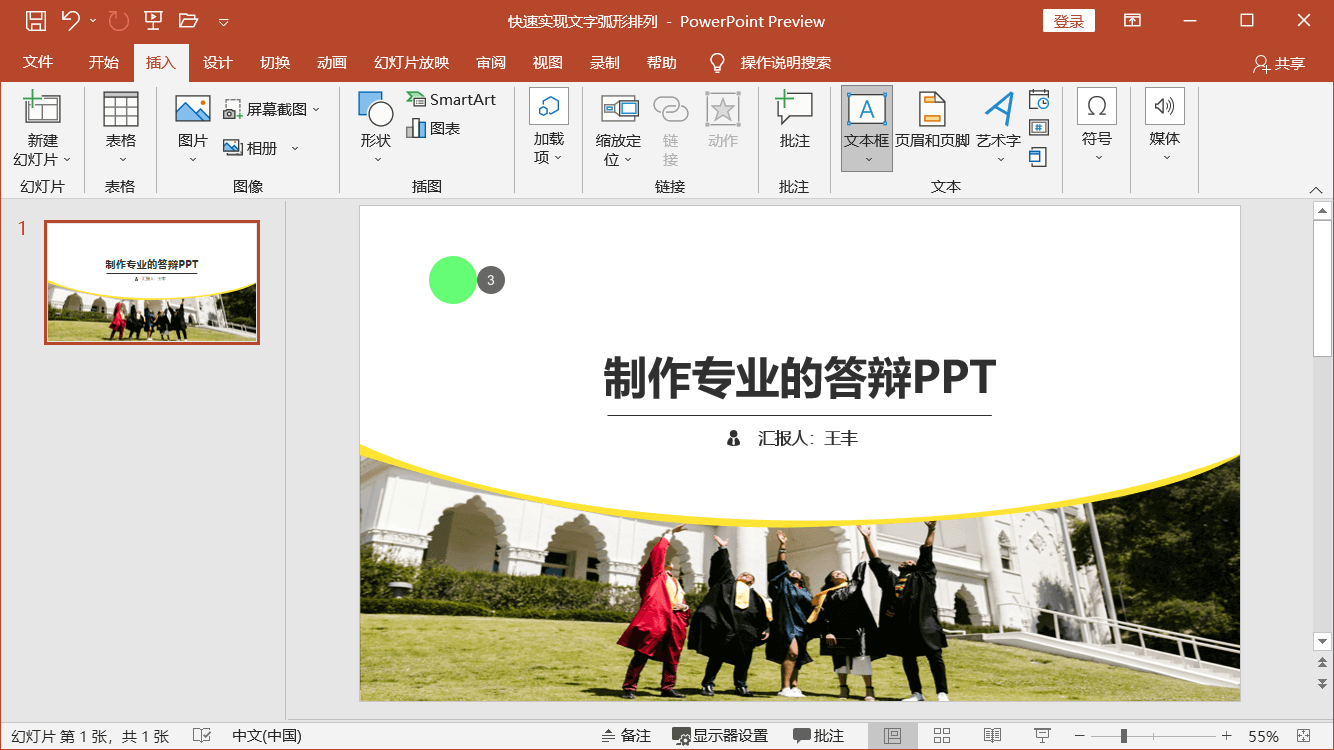
Task: Click the spell check status icon
Action: [x=201, y=736]
